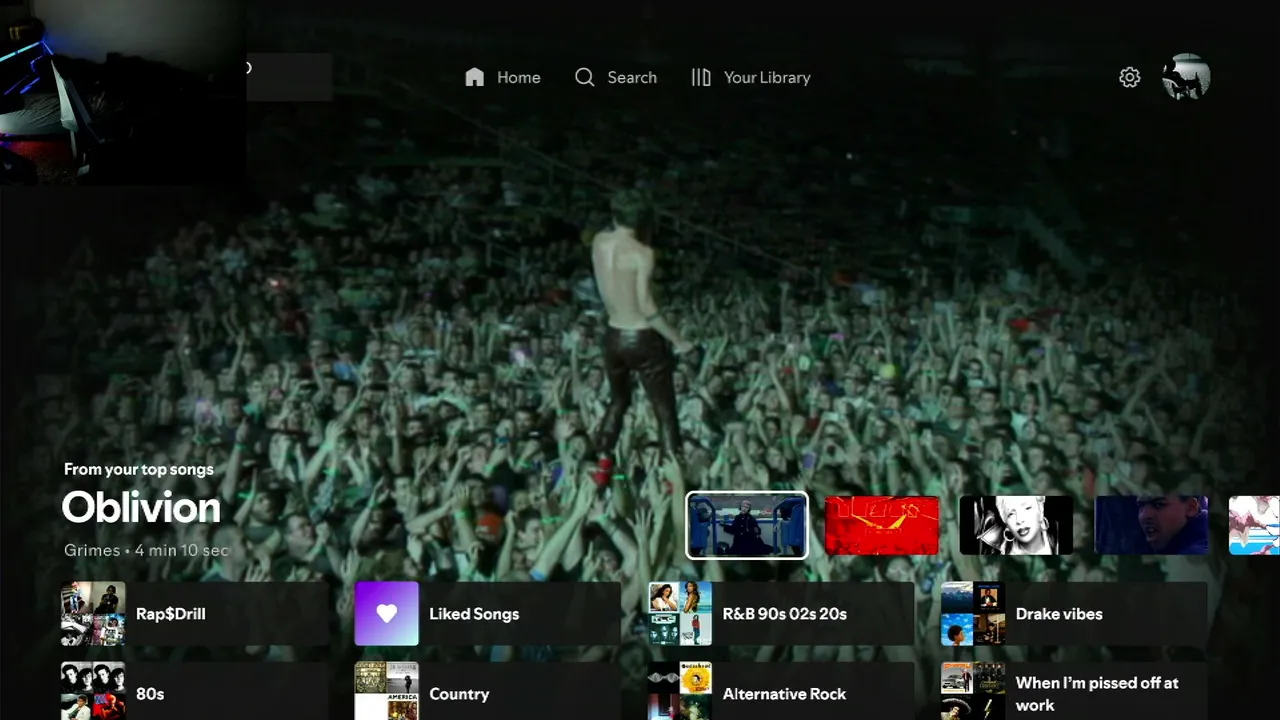Click 'Grimes • 4 min 10 sec' text

(x=146, y=551)
